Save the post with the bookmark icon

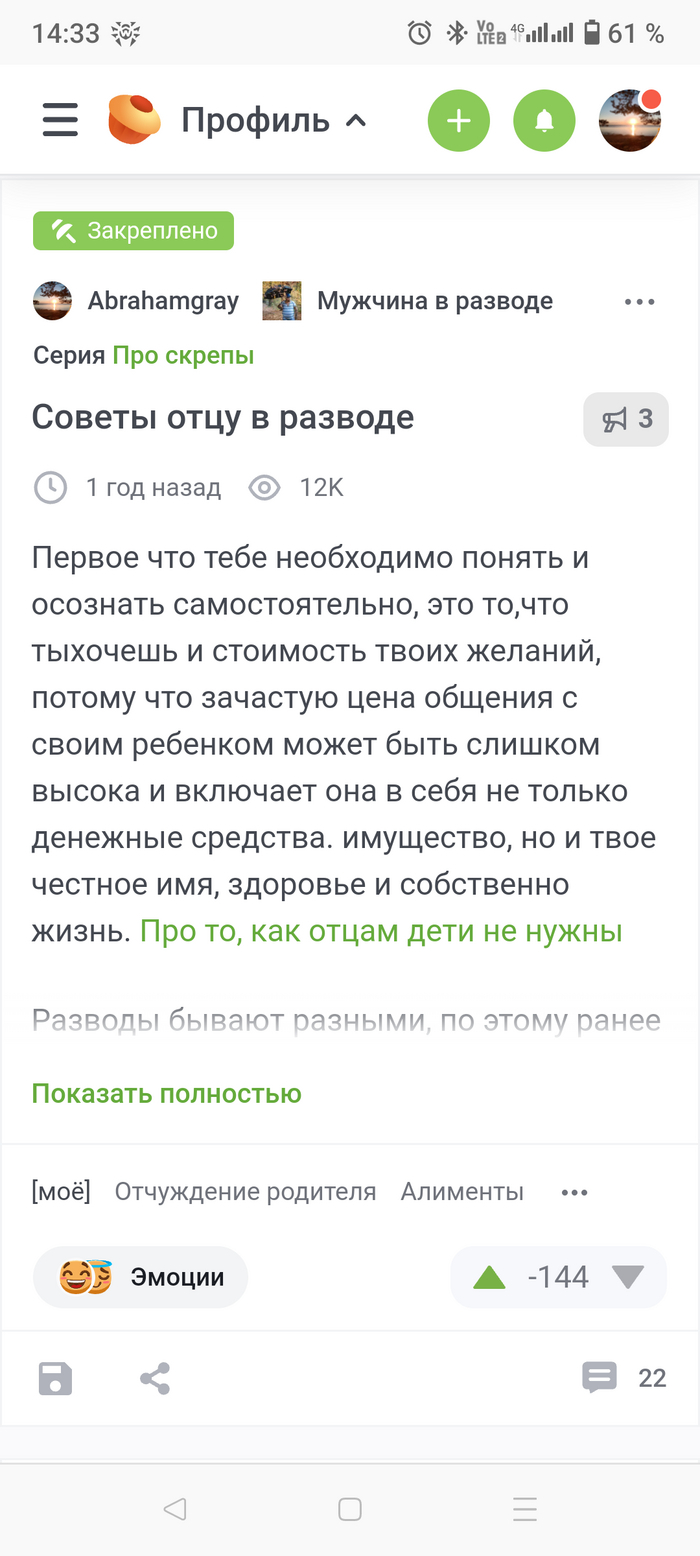click(x=55, y=1377)
